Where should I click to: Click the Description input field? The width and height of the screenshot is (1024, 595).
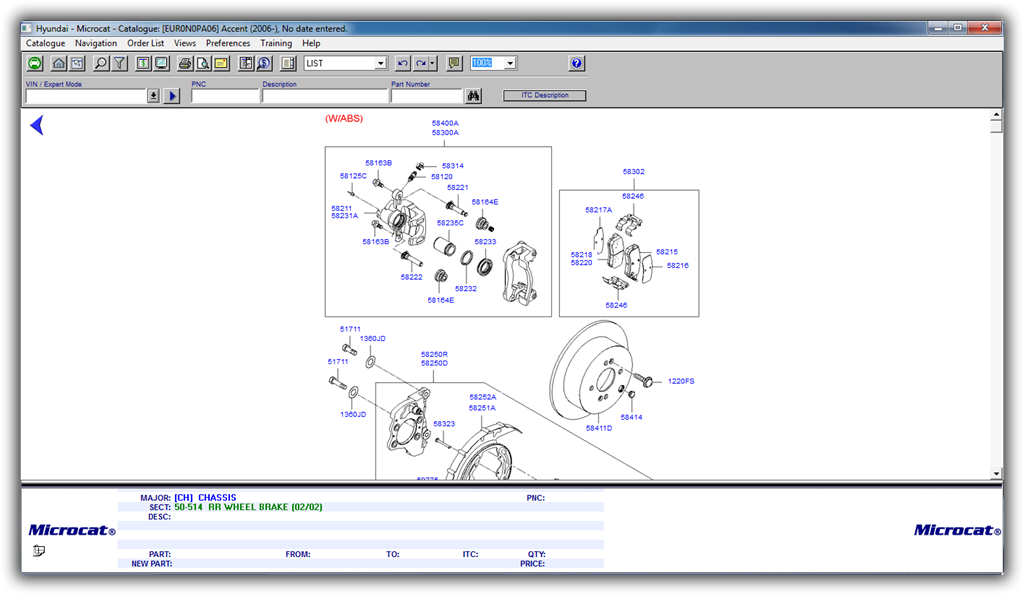point(325,96)
